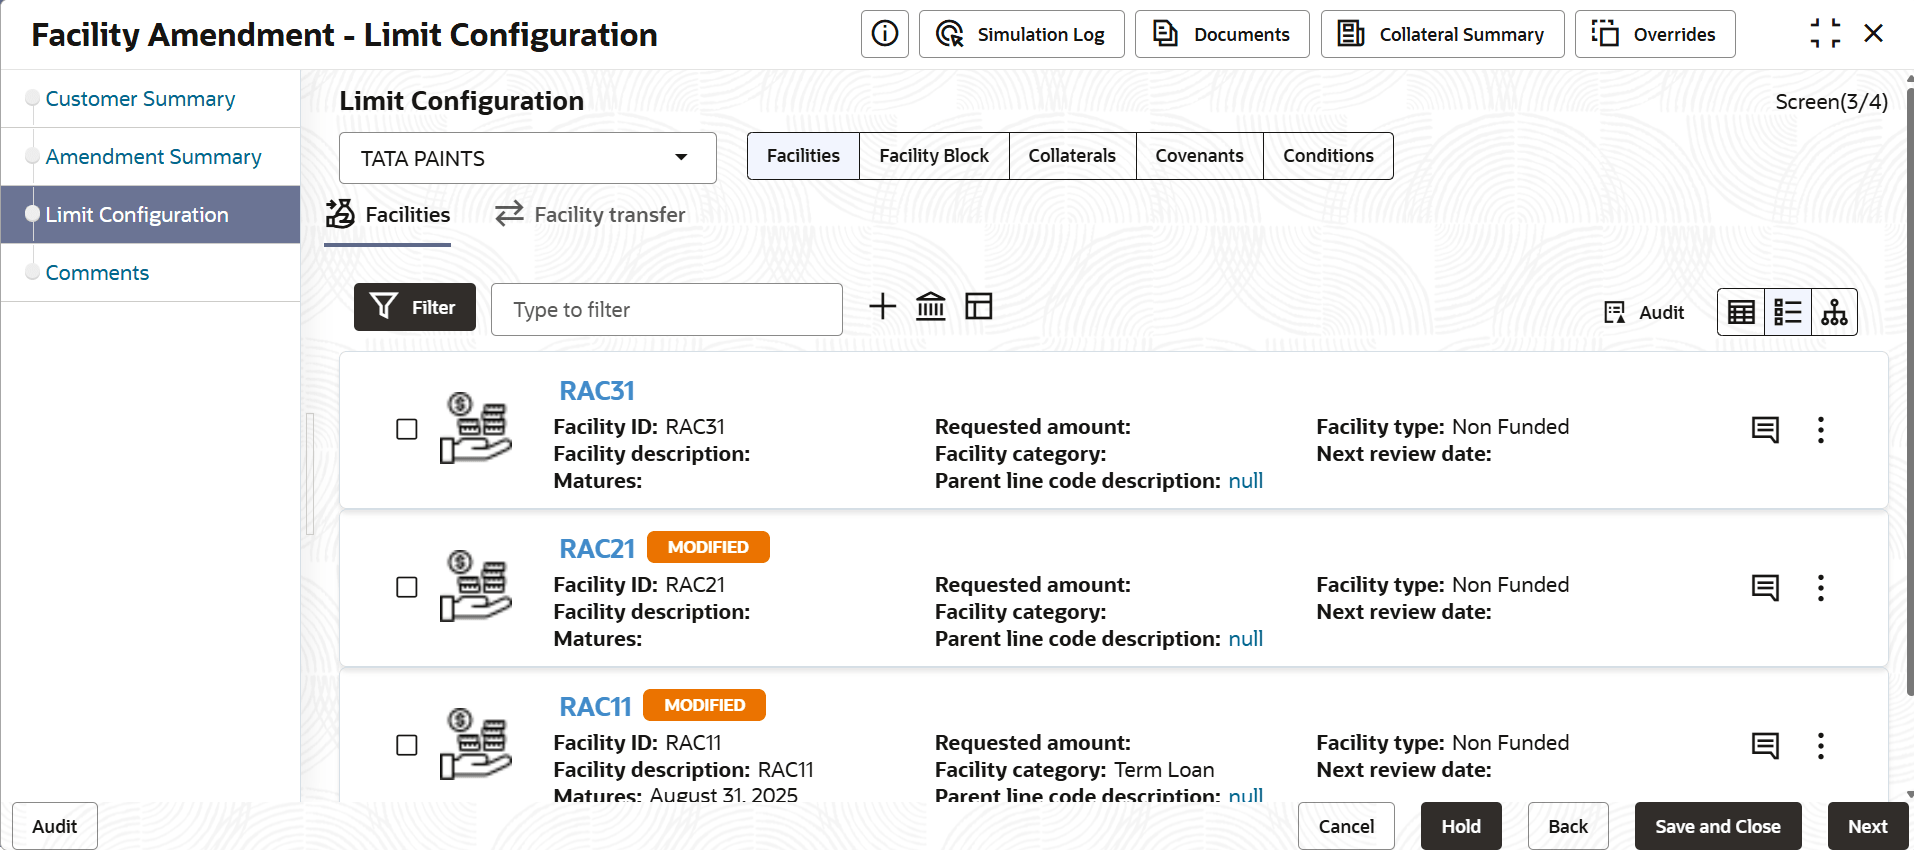The height and width of the screenshot is (850, 1914).
Task: Click the bank building icon
Action: point(930,306)
